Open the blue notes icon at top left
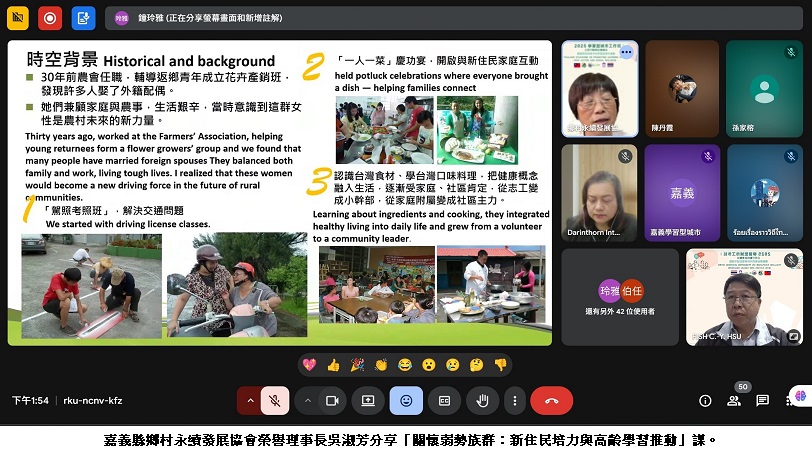The width and height of the screenshot is (812, 455). 83,18
